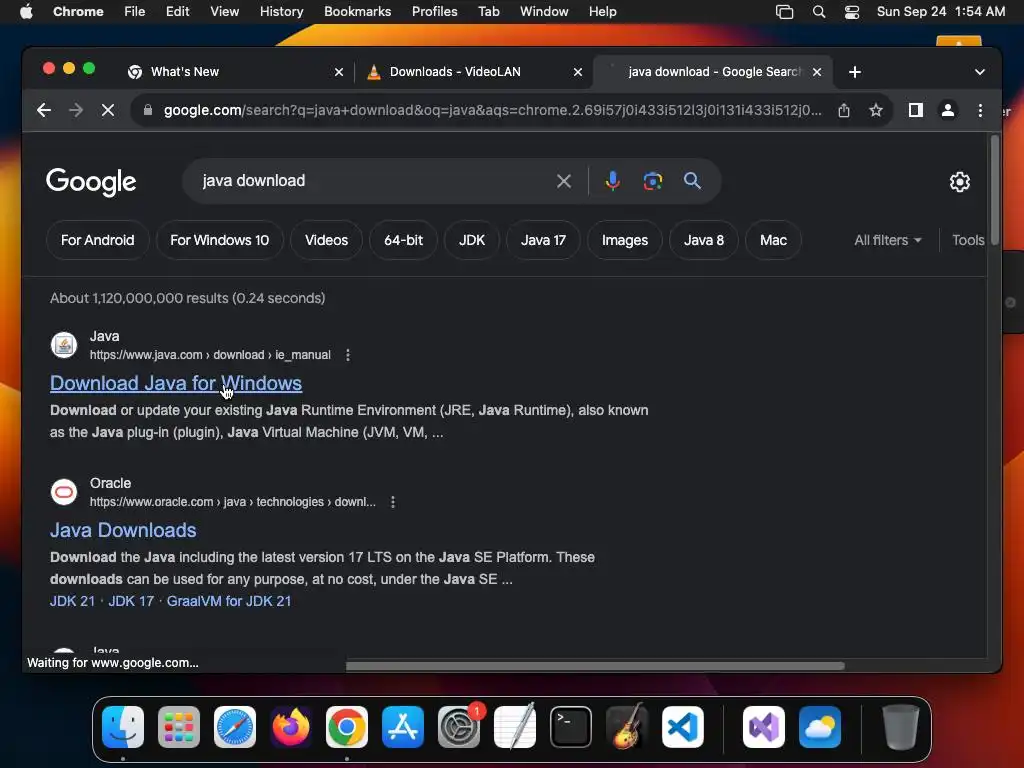1024x768 pixels.
Task: Click the horizontal page scrollbar
Action: pyautogui.click(x=595, y=666)
